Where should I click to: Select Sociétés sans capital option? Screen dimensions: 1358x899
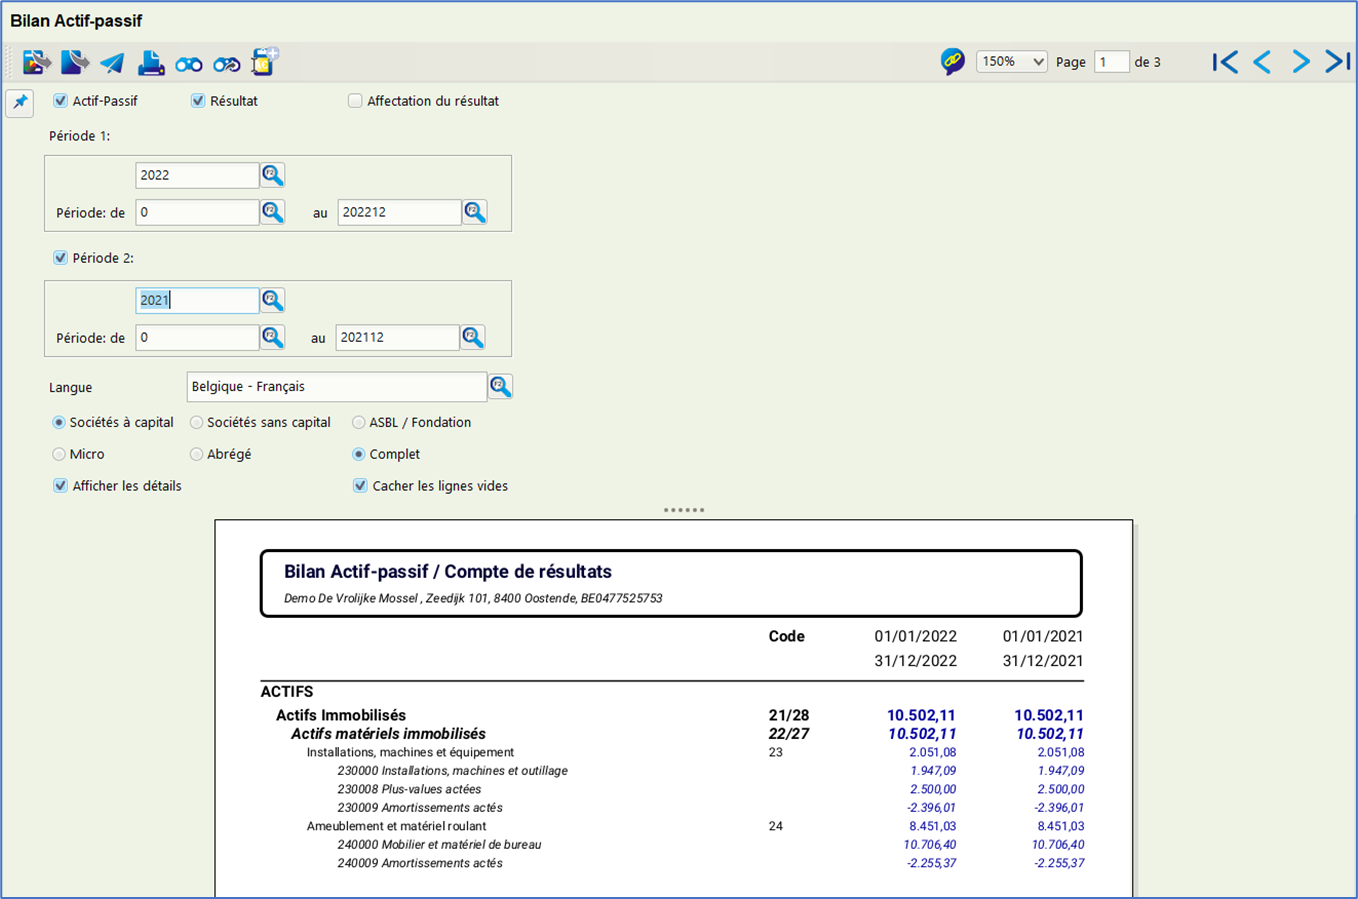pos(197,423)
